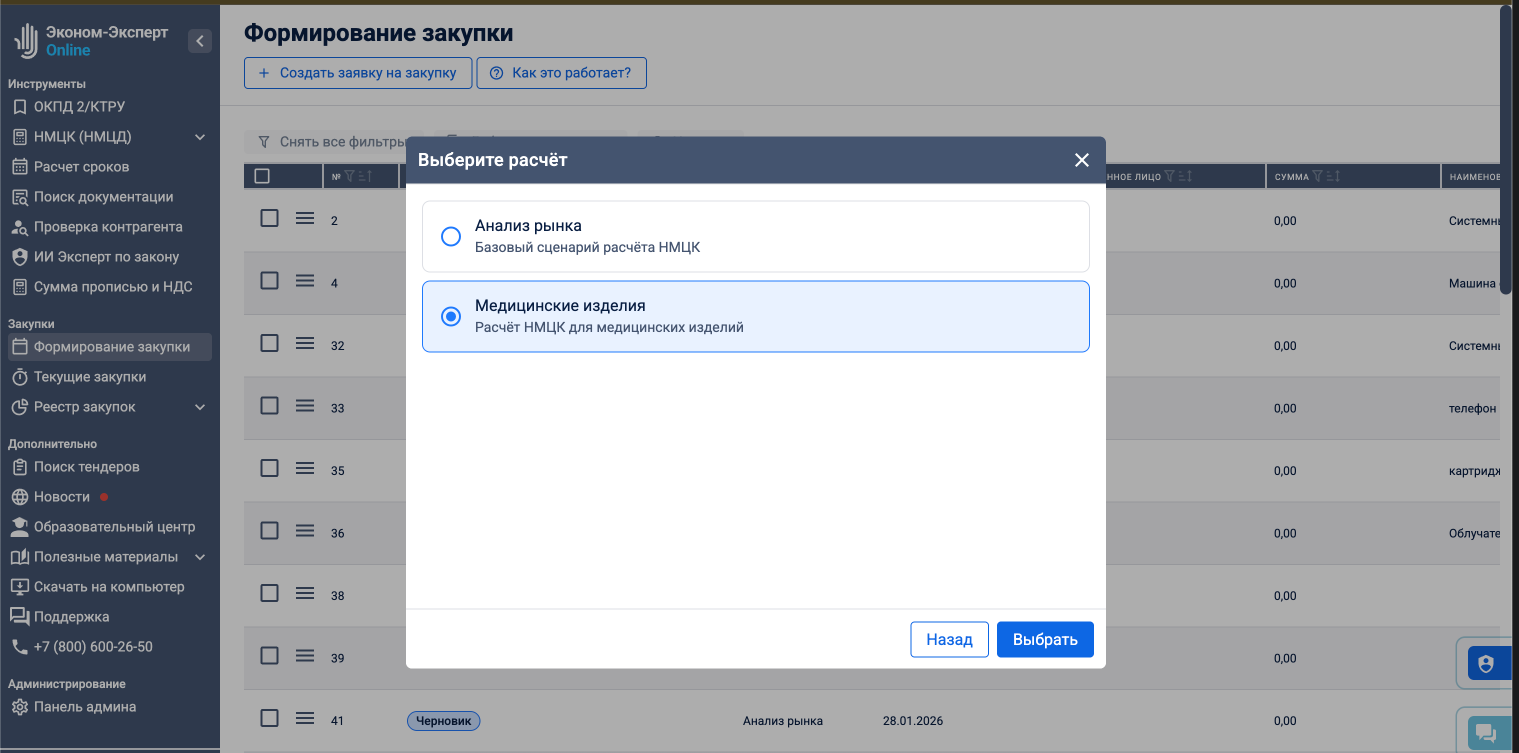Open Проверка контрагента
This screenshot has width=1519, height=753.
tap(110, 227)
